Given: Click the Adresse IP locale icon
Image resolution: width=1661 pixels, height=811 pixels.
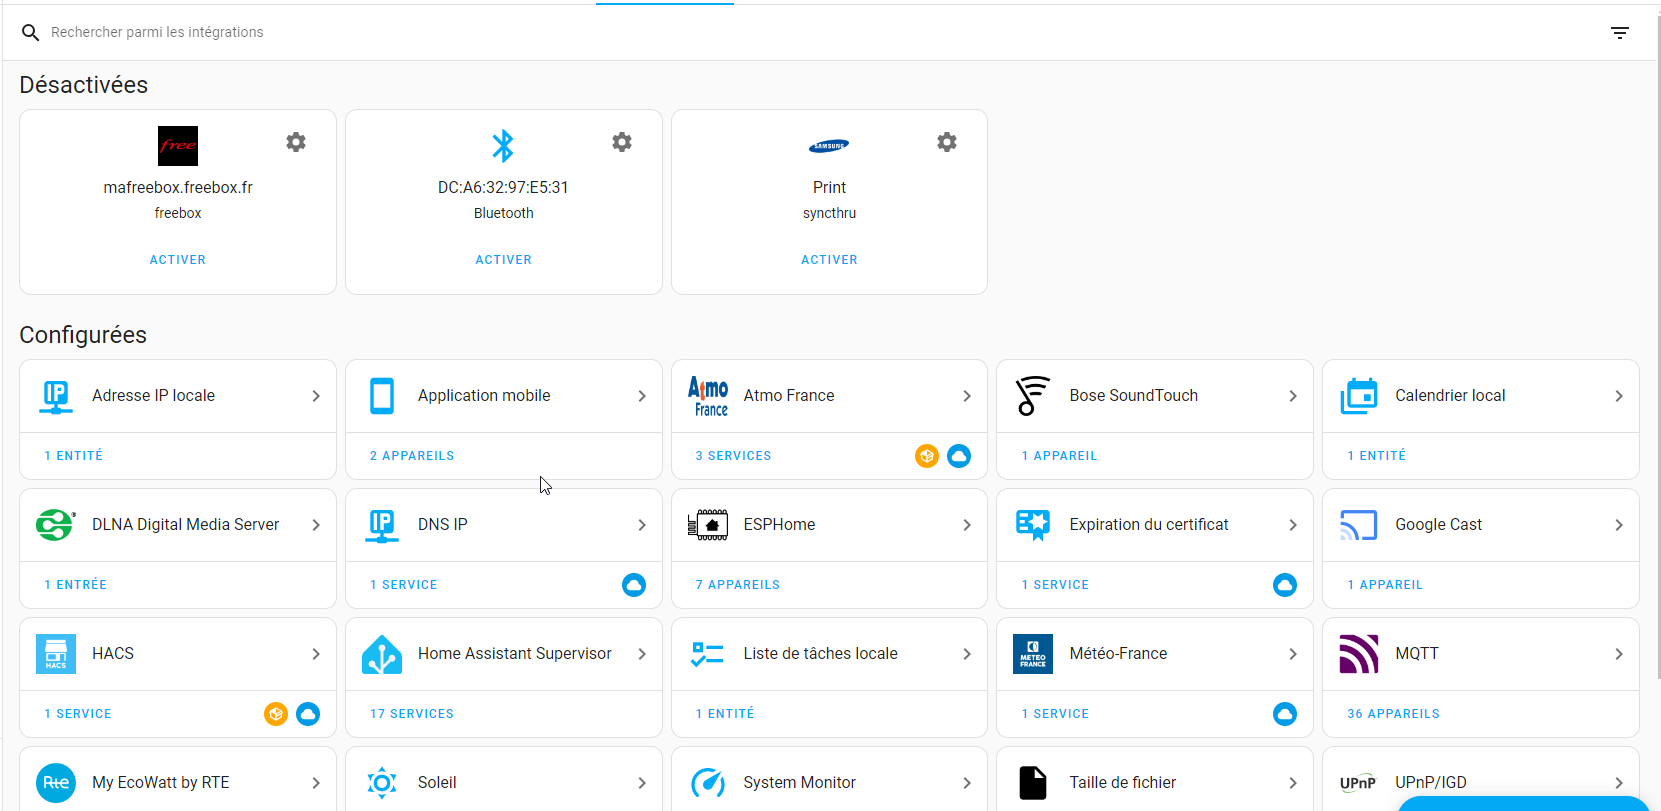Looking at the screenshot, I should click(x=56, y=396).
